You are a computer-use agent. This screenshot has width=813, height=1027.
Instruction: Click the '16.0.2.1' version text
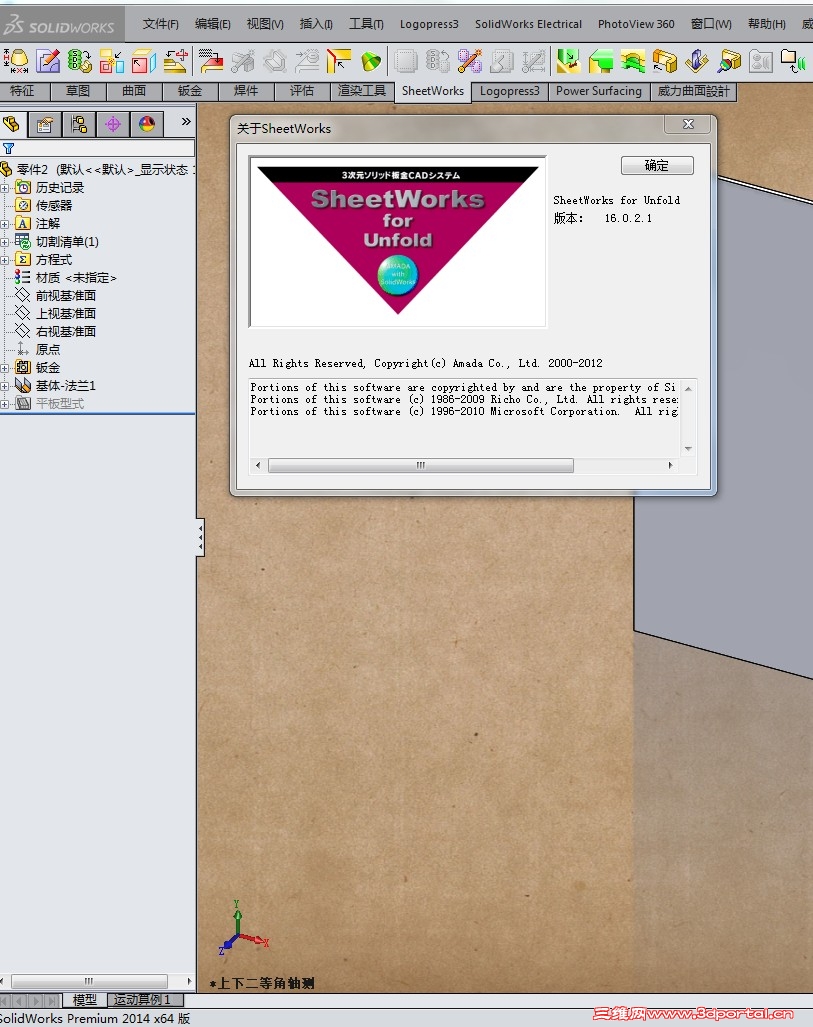(x=628, y=218)
